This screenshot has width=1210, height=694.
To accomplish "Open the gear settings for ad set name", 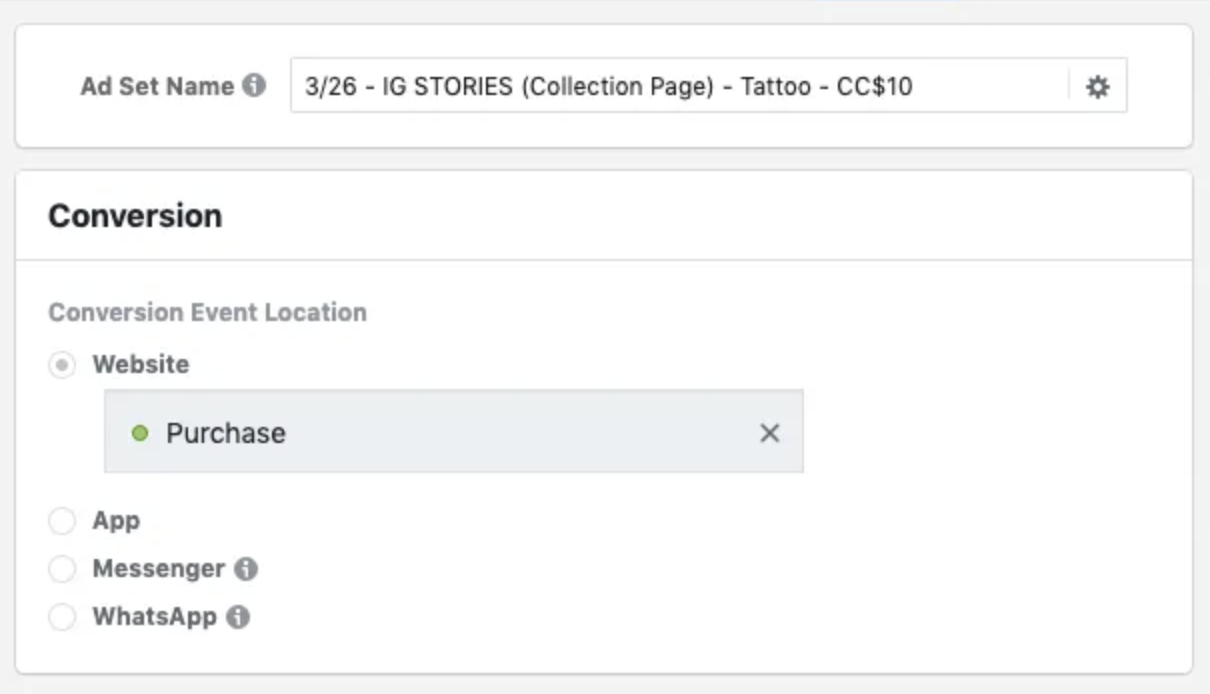I will pos(1098,87).
